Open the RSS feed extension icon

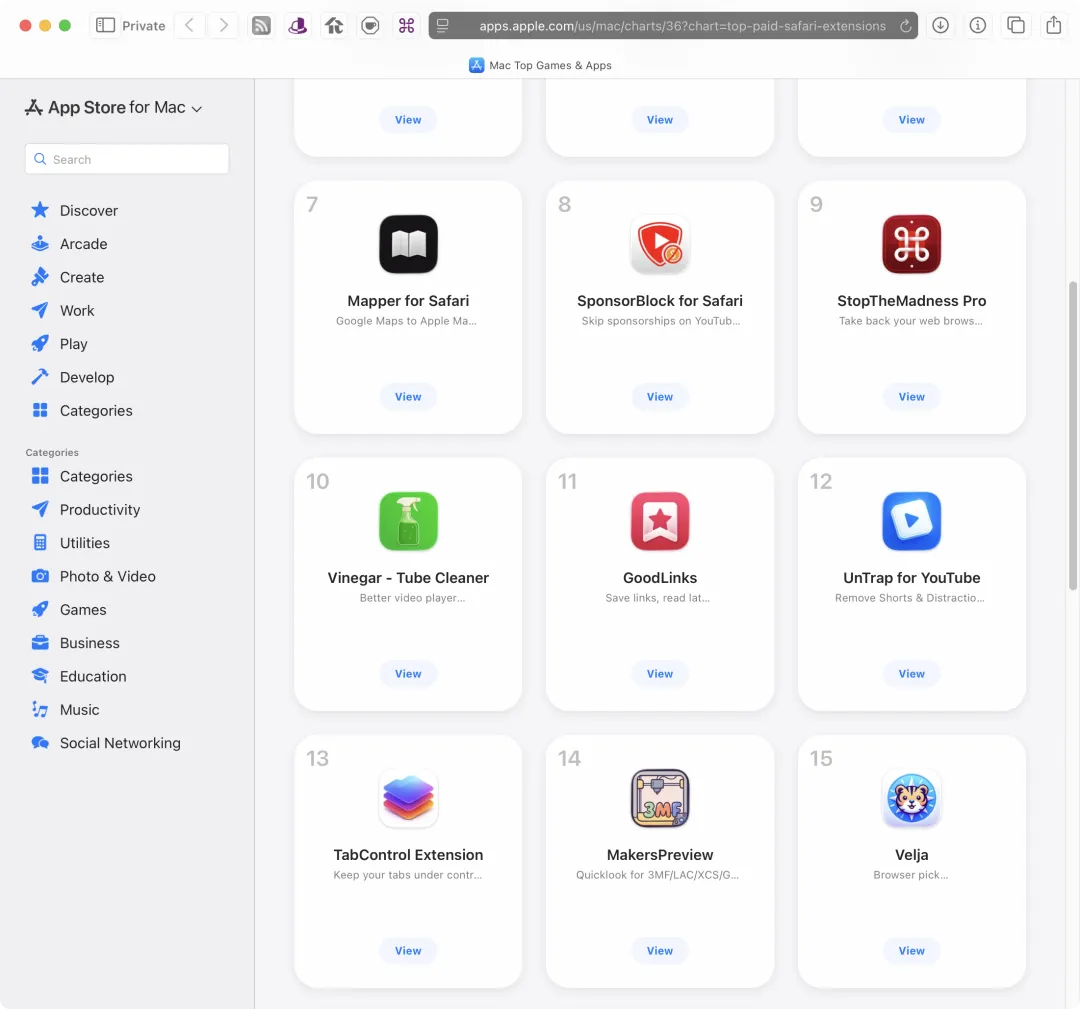pos(261,26)
